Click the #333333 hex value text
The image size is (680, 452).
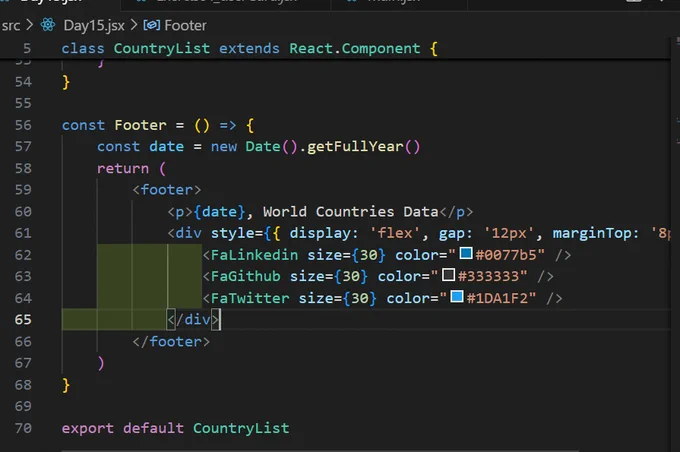(x=488, y=276)
